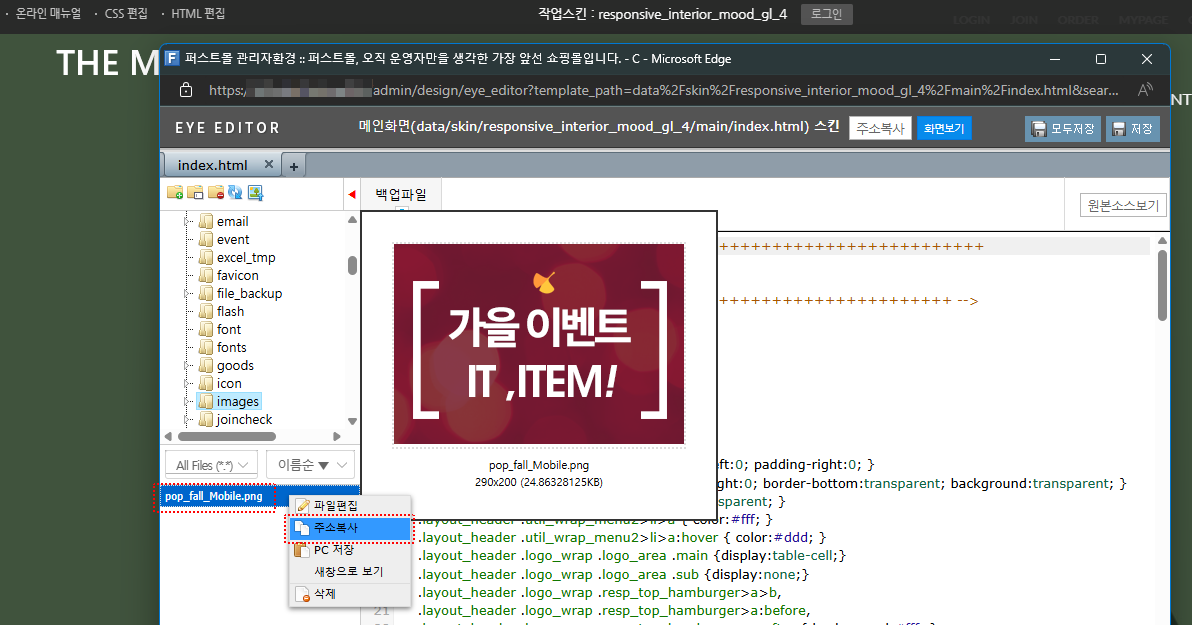The image size is (1192, 625).
Task: Click the 원본소스보기 button
Action: point(1123,205)
